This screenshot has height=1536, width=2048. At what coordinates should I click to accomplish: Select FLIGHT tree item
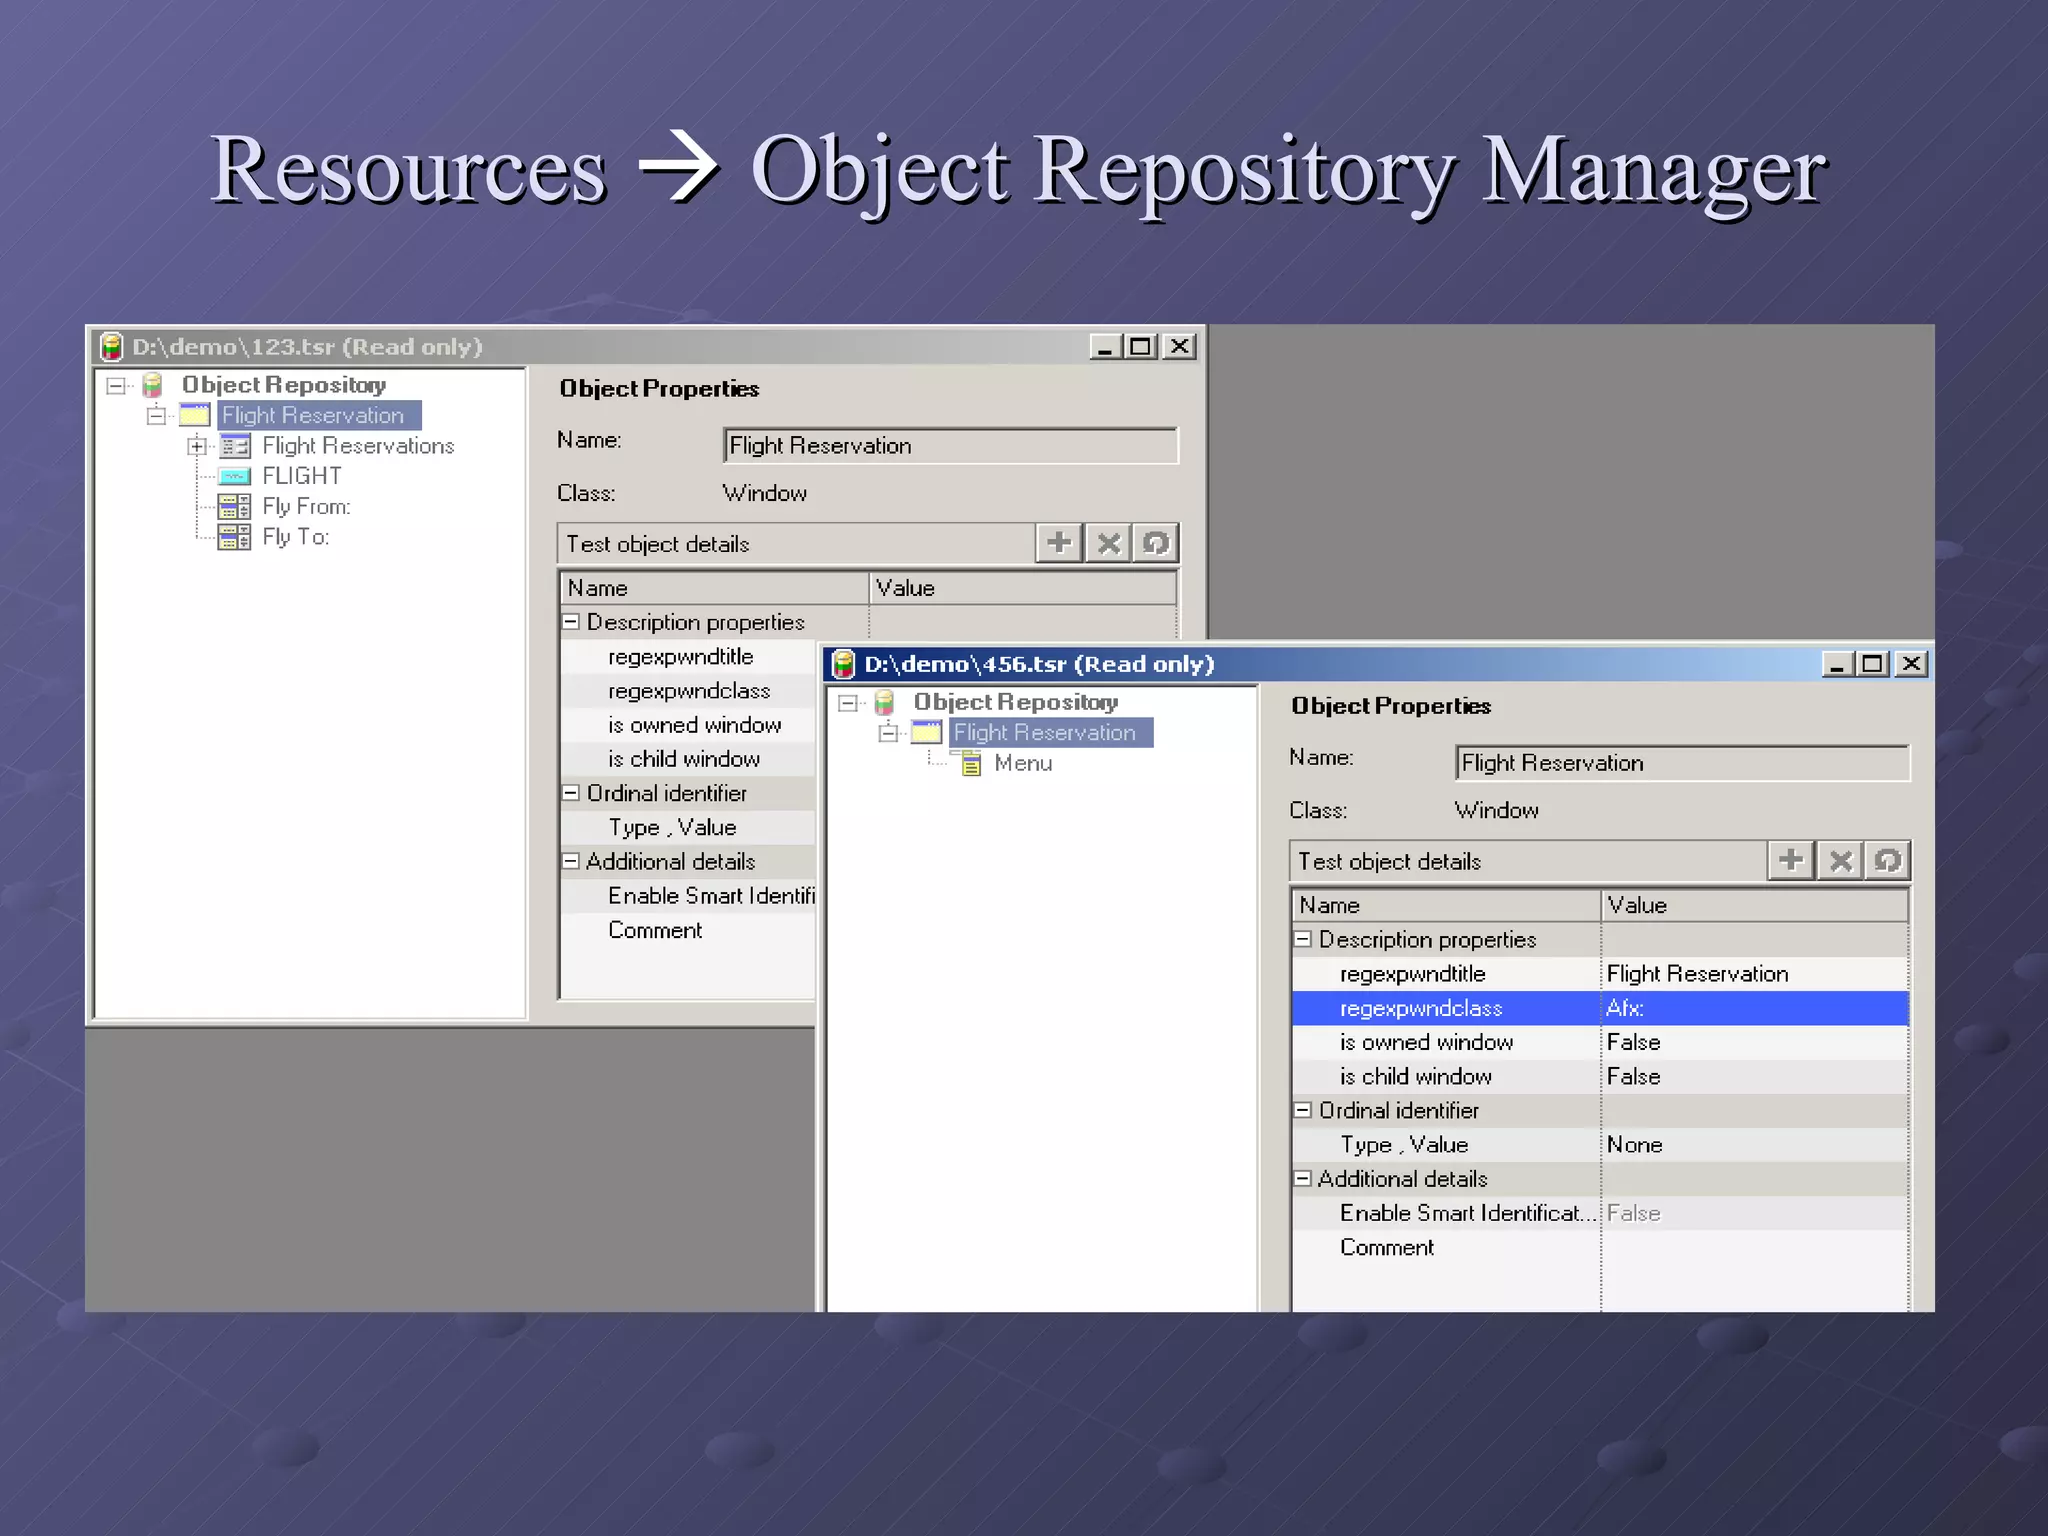click(302, 476)
